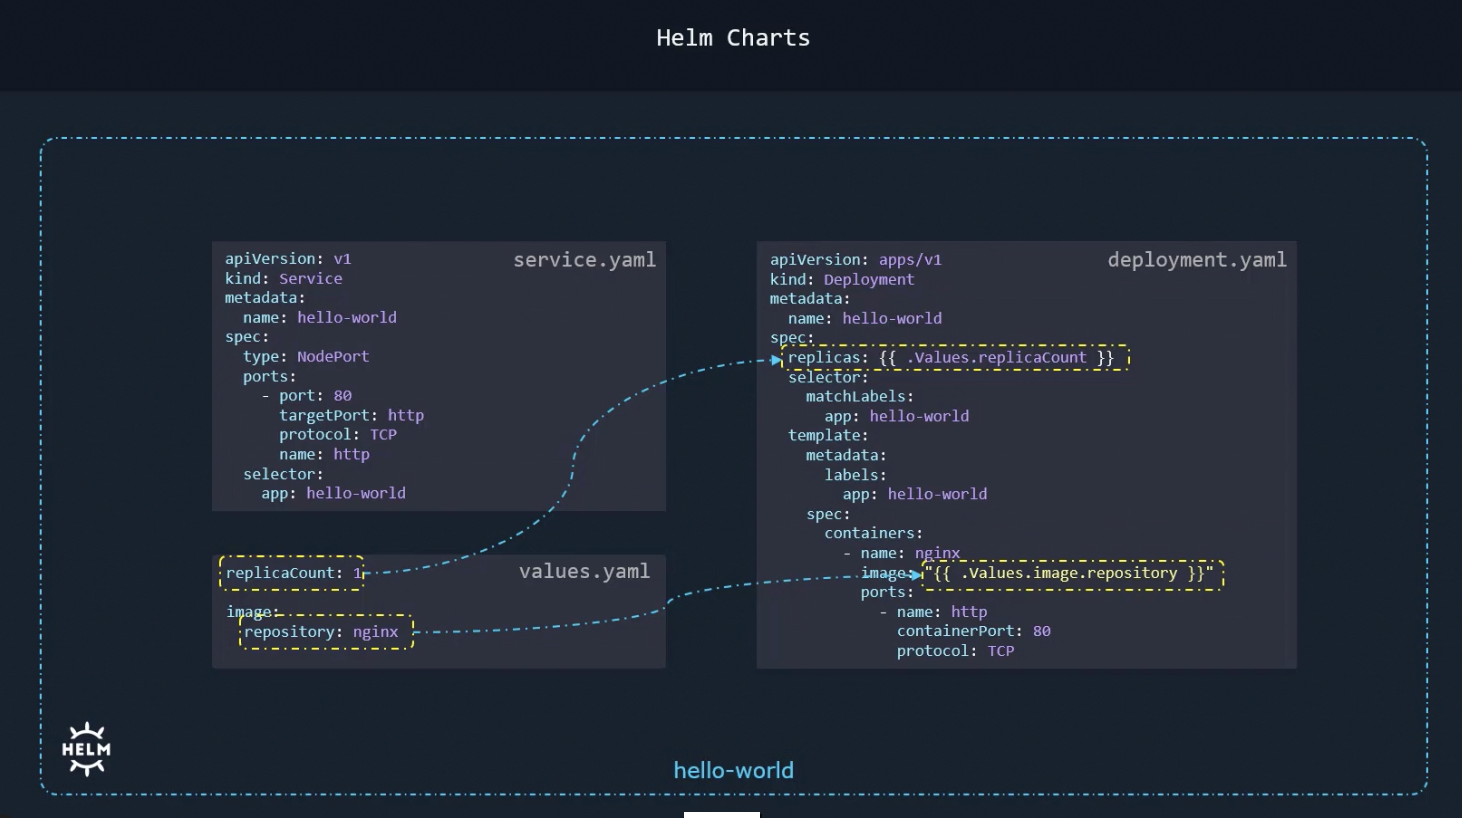Click the Helm Charts title text

click(732, 37)
